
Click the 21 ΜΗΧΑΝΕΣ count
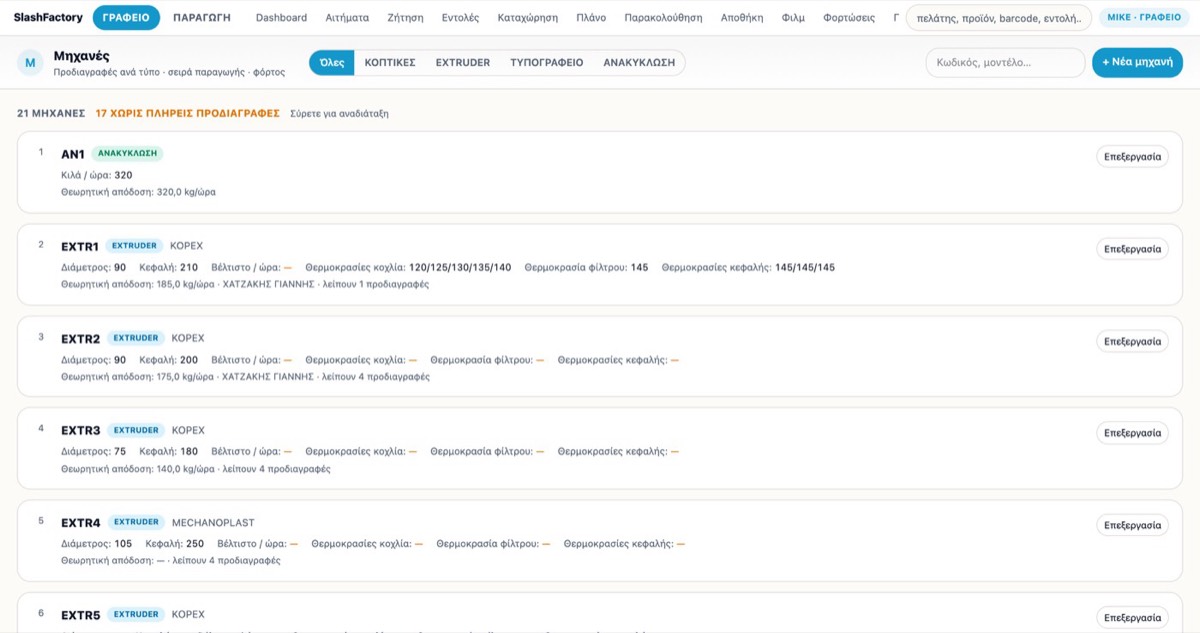click(x=51, y=113)
